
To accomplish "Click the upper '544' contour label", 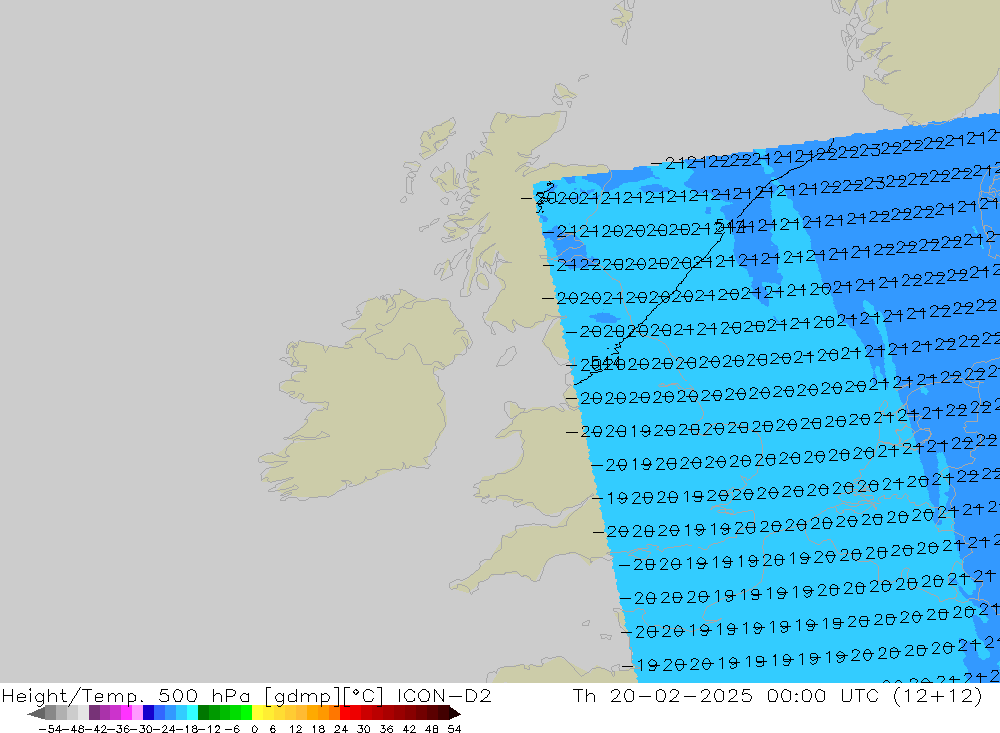I will pyautogui.click(x=730, y=225).
